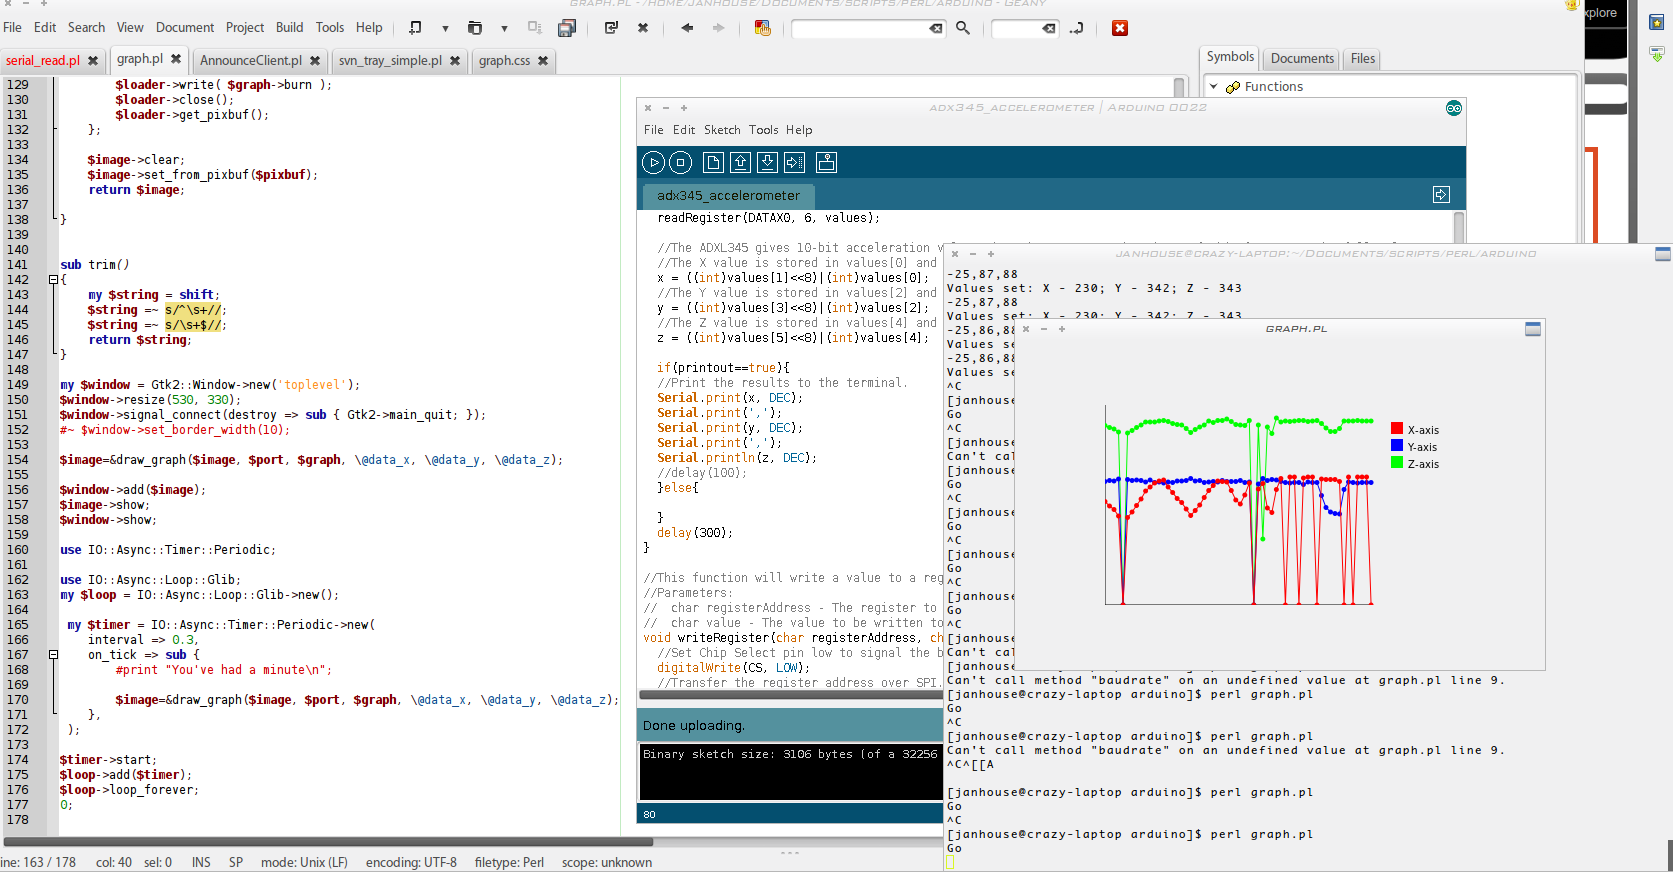Click the Arduino Verify (play) button
The width and height of the screenshot is (1673, 872).
click(x=653, y=162)
